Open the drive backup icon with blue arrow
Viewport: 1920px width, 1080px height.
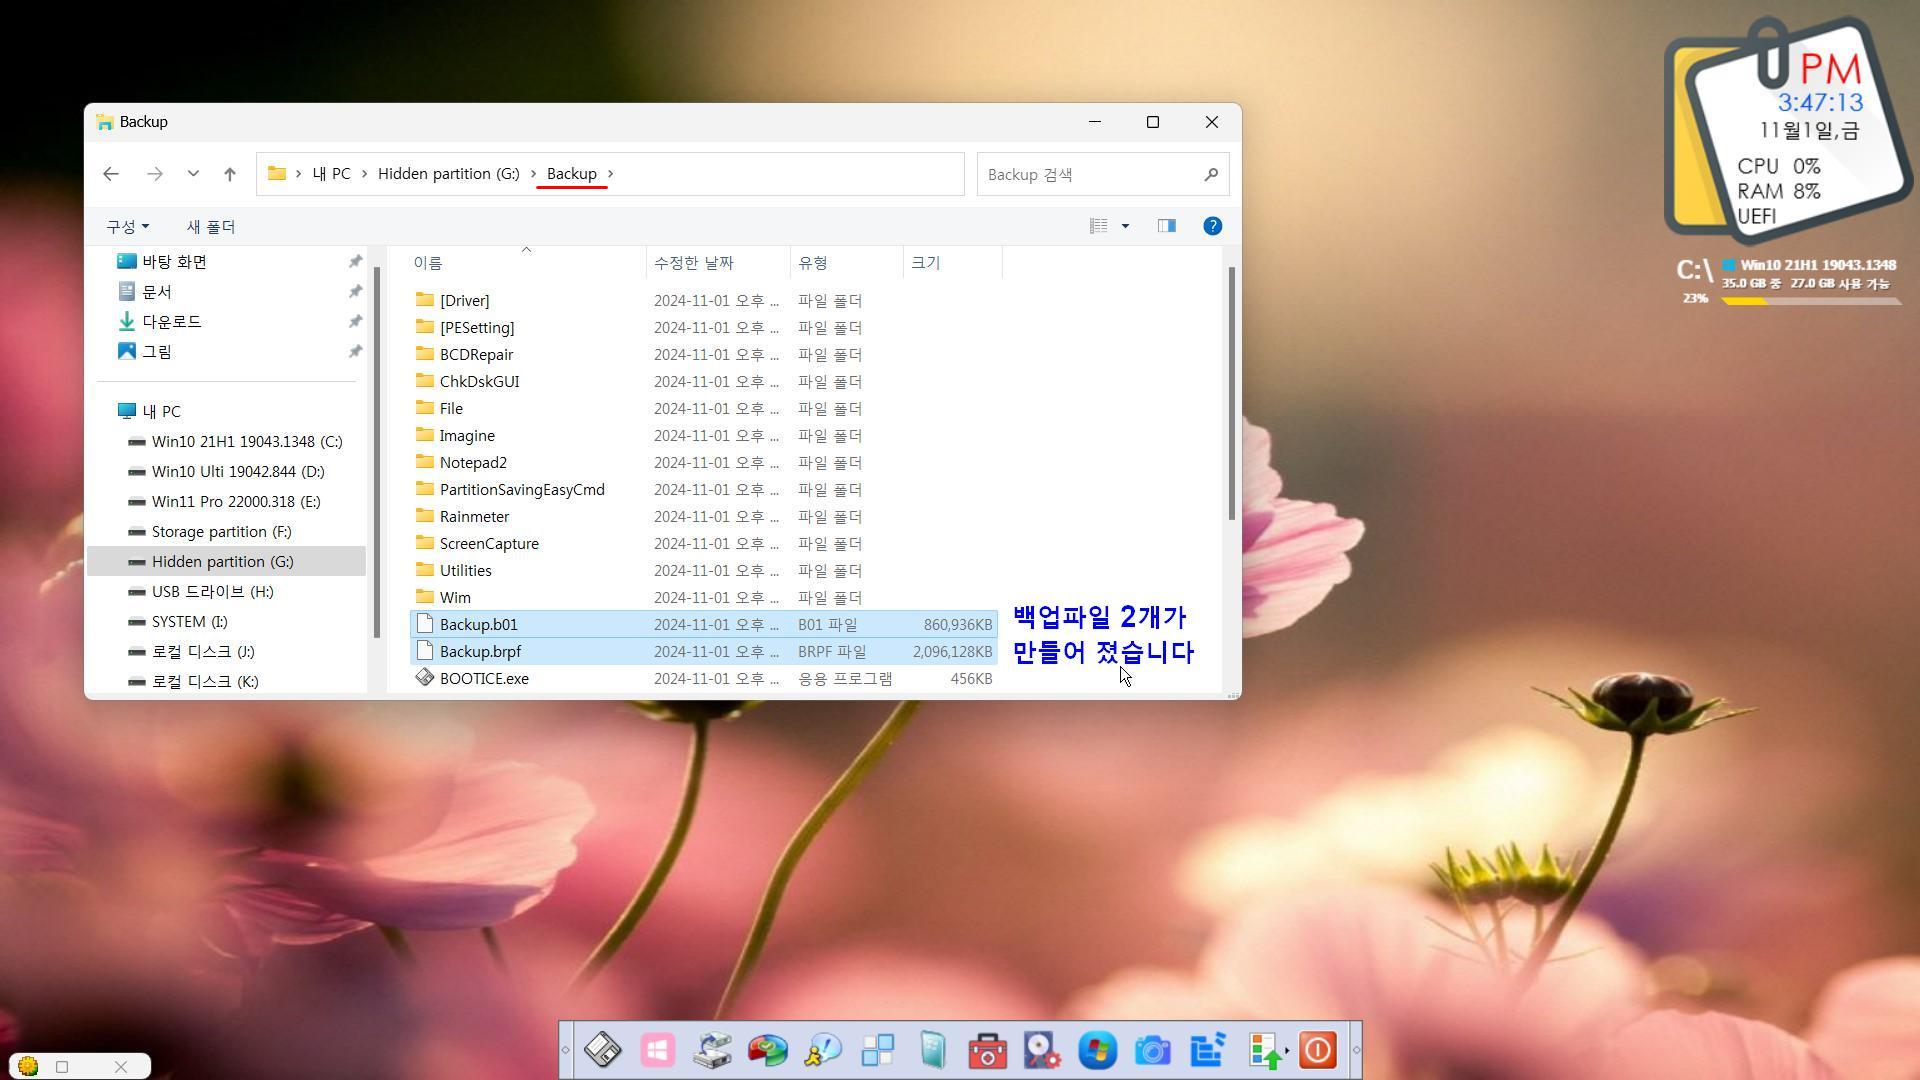pos(713,1050)
